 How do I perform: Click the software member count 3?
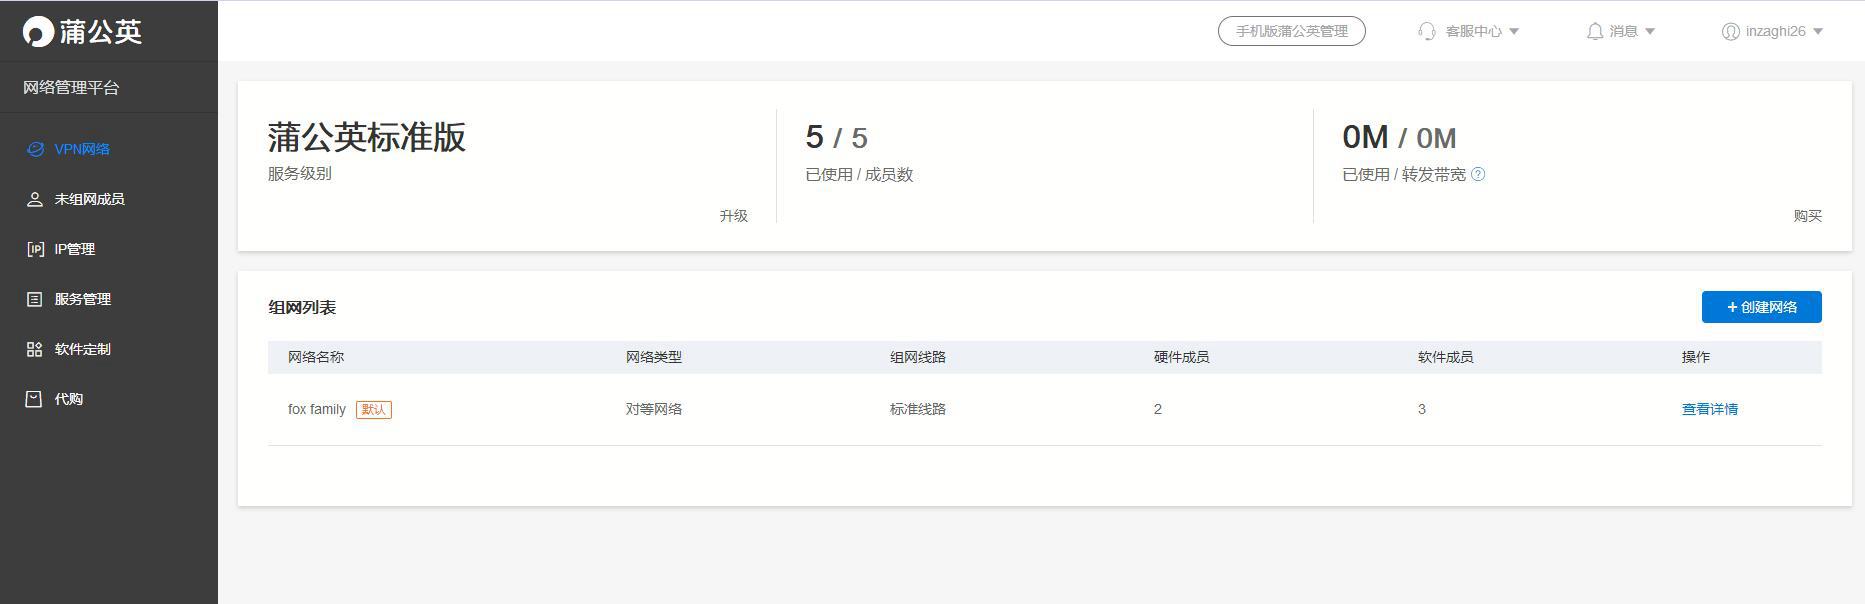pos(1422,409)
